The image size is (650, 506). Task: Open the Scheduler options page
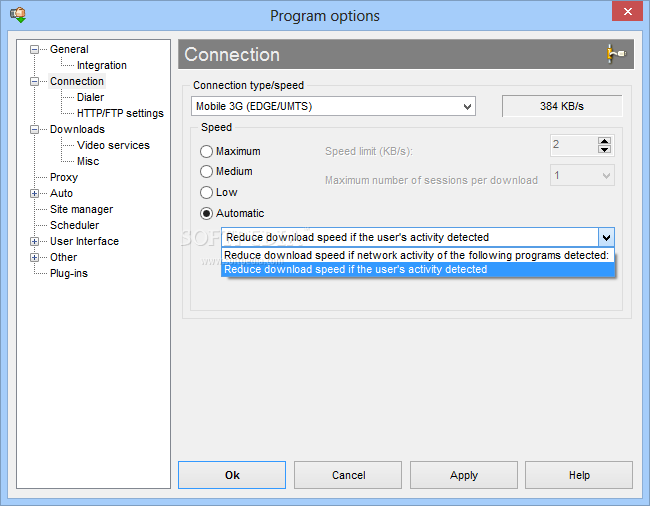(x=75, y=225)
